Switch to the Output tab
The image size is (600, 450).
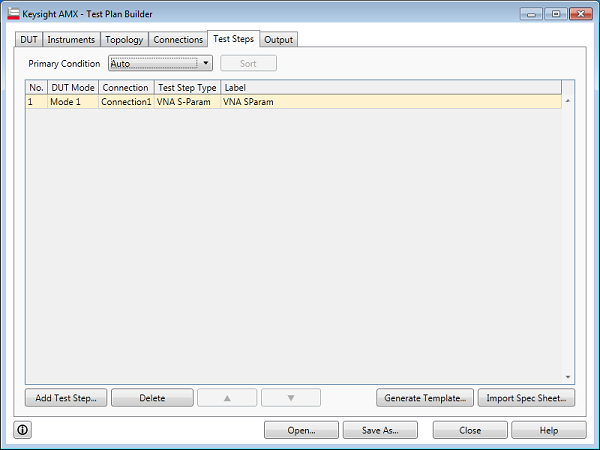(278, 40)
